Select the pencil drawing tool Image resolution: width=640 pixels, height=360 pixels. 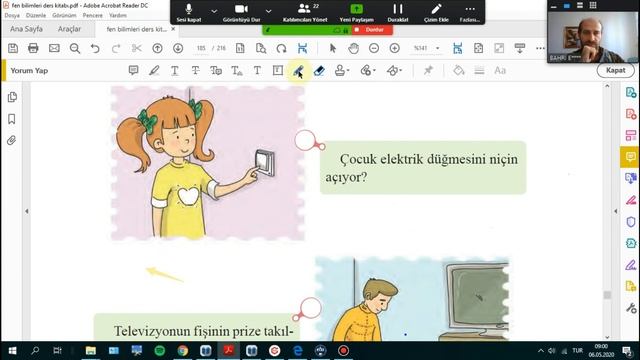coord(298,71)
